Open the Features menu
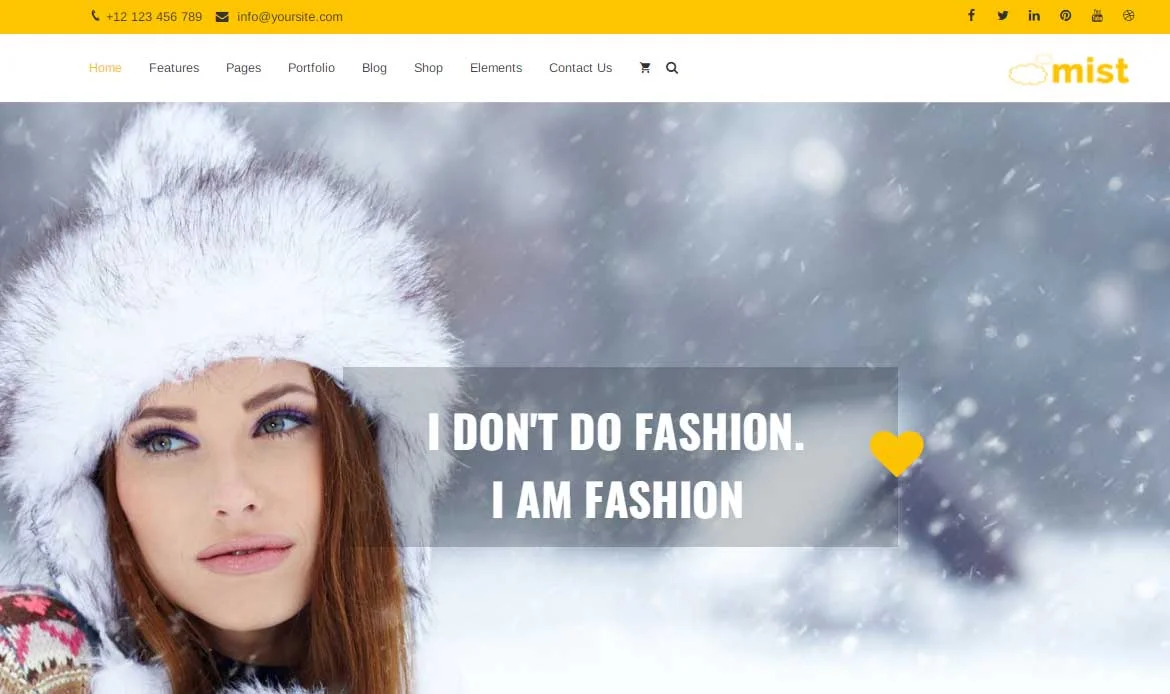The image size is (1170, 694). pos(174,68)
